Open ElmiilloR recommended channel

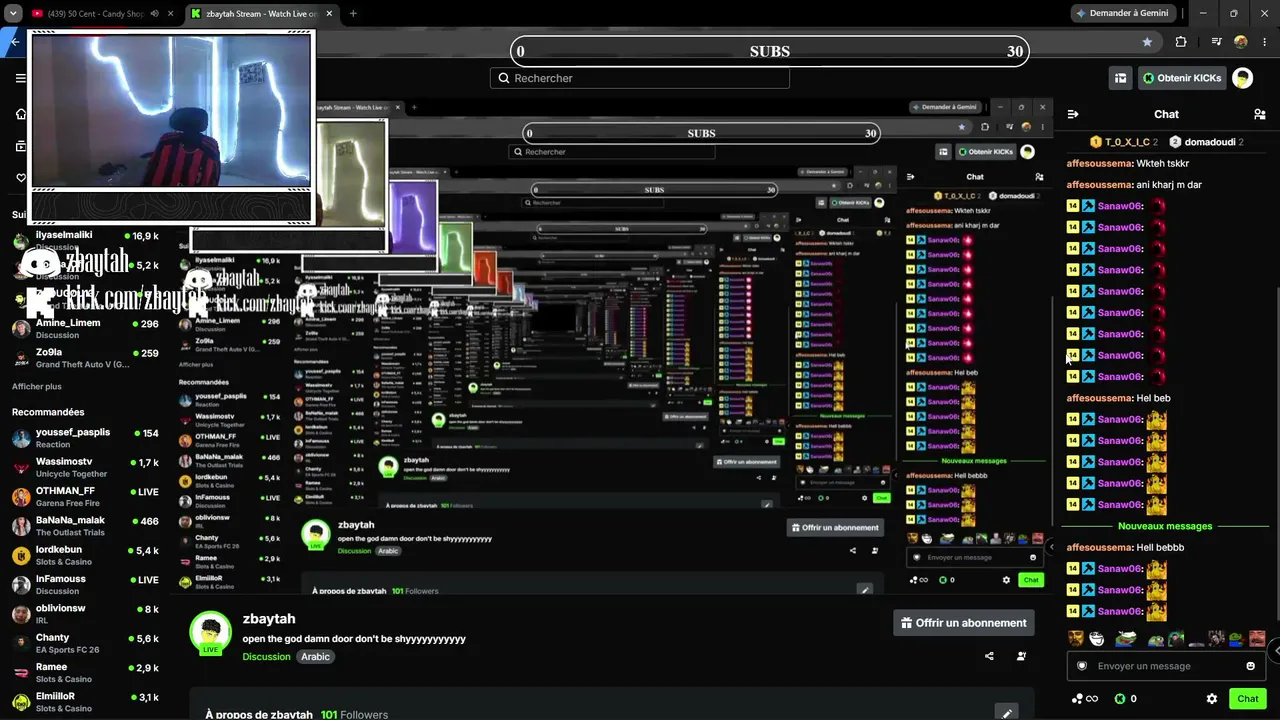tap(86, 701)
